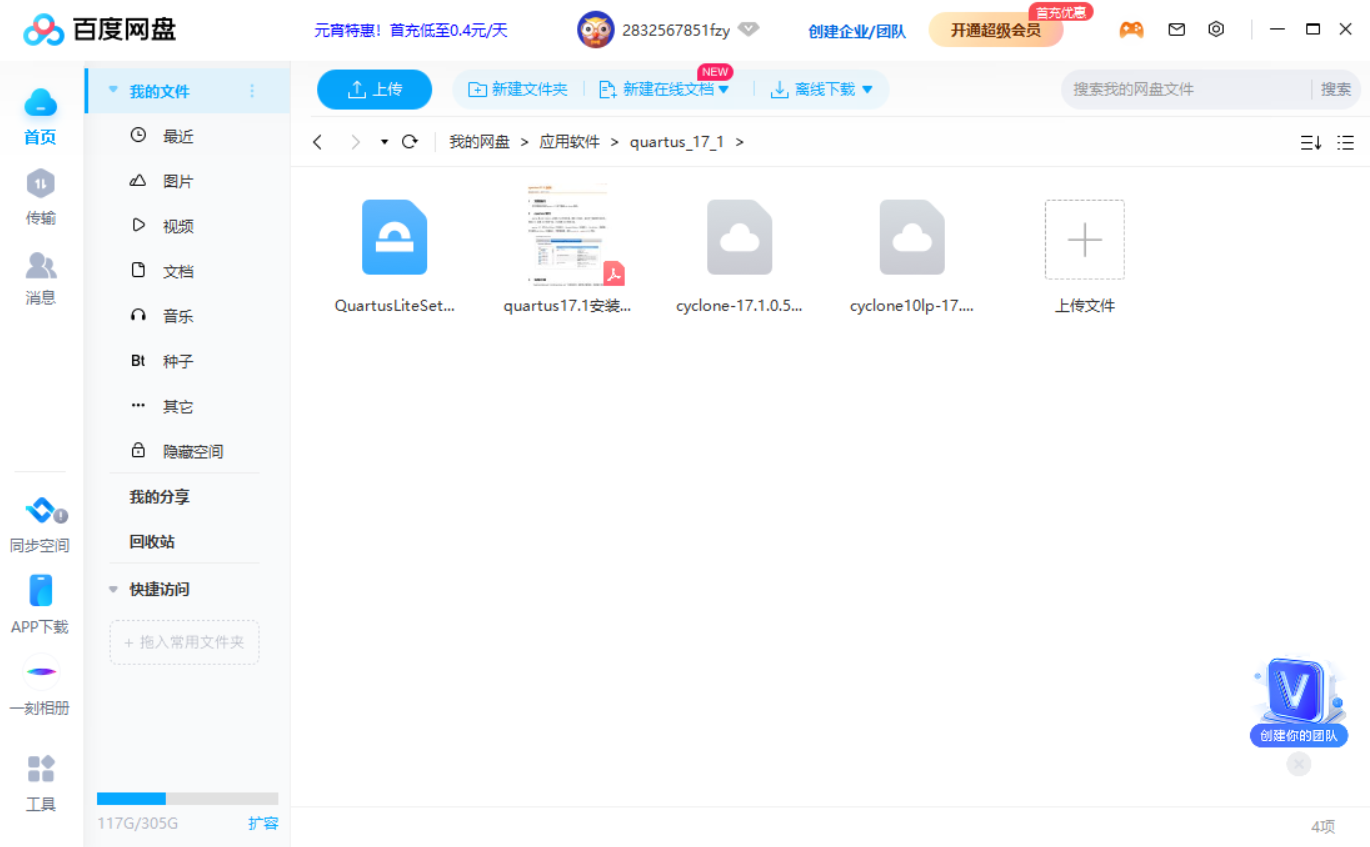
Task: Click the 扩容 expand storage link
Action: pyautogui.click(x=263, y=823)
